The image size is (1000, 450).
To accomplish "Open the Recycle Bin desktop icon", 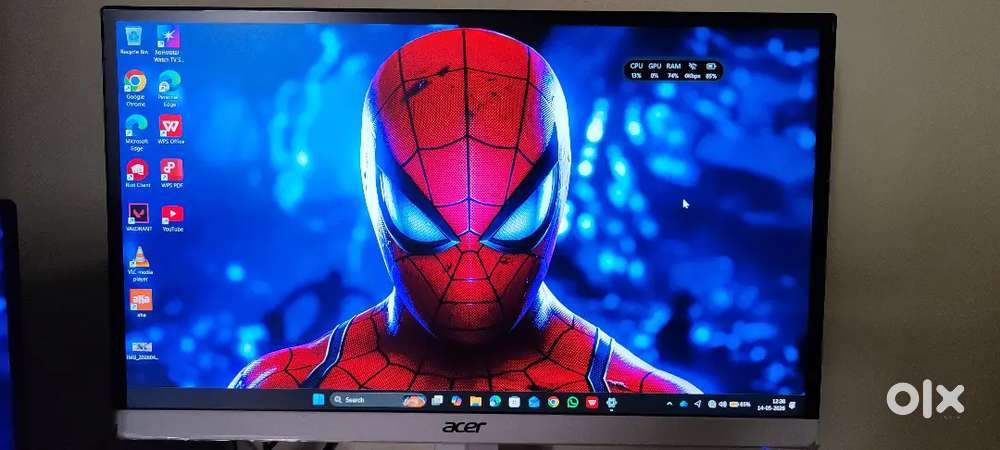I will pyautogui.click(x=133, y=40).
